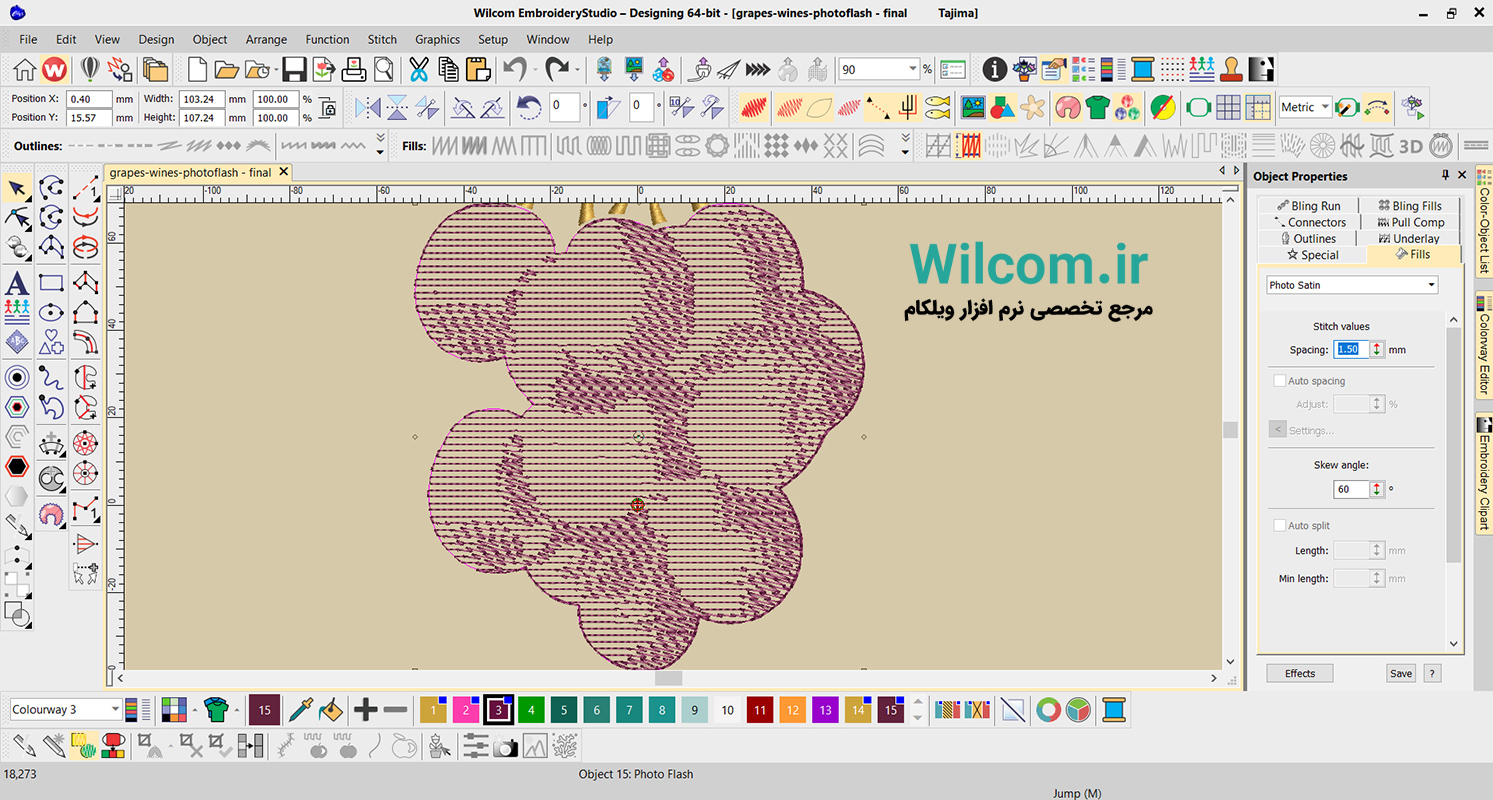Screen dimensions: 1493x800
Task: Click the Print icon
Action: [x=354, y=69]
